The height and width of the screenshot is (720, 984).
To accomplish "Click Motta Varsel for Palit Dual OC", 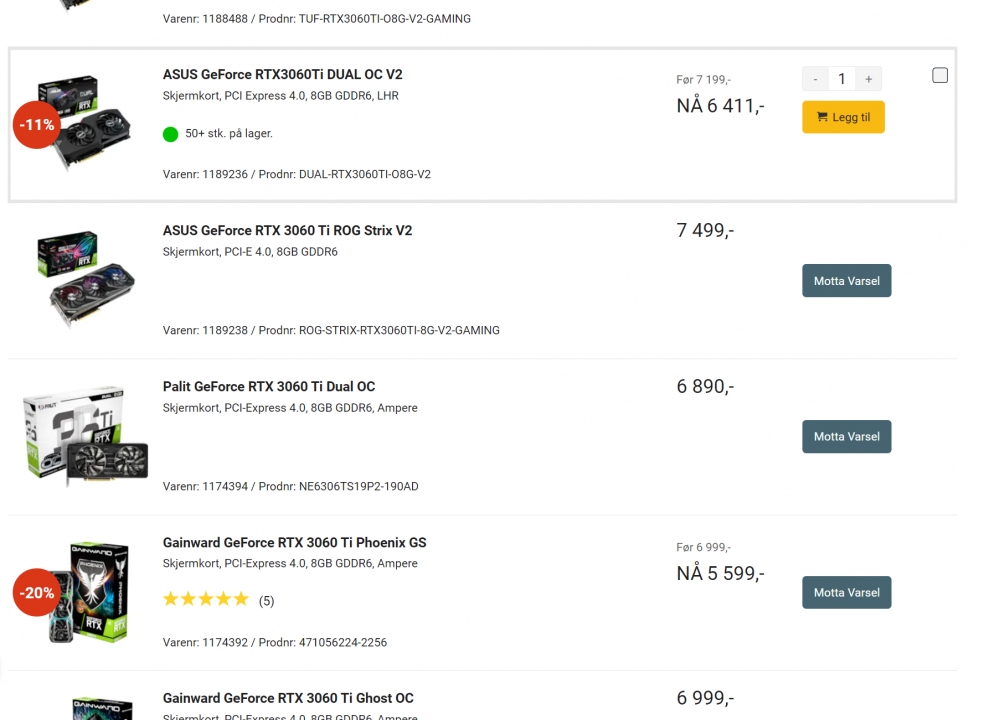I will point(846,437).
